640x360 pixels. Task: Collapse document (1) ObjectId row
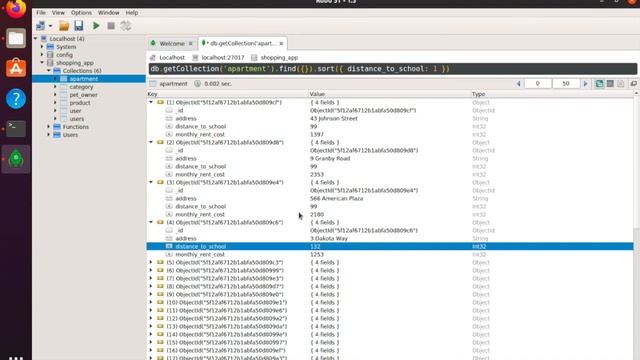click(151, 102)
